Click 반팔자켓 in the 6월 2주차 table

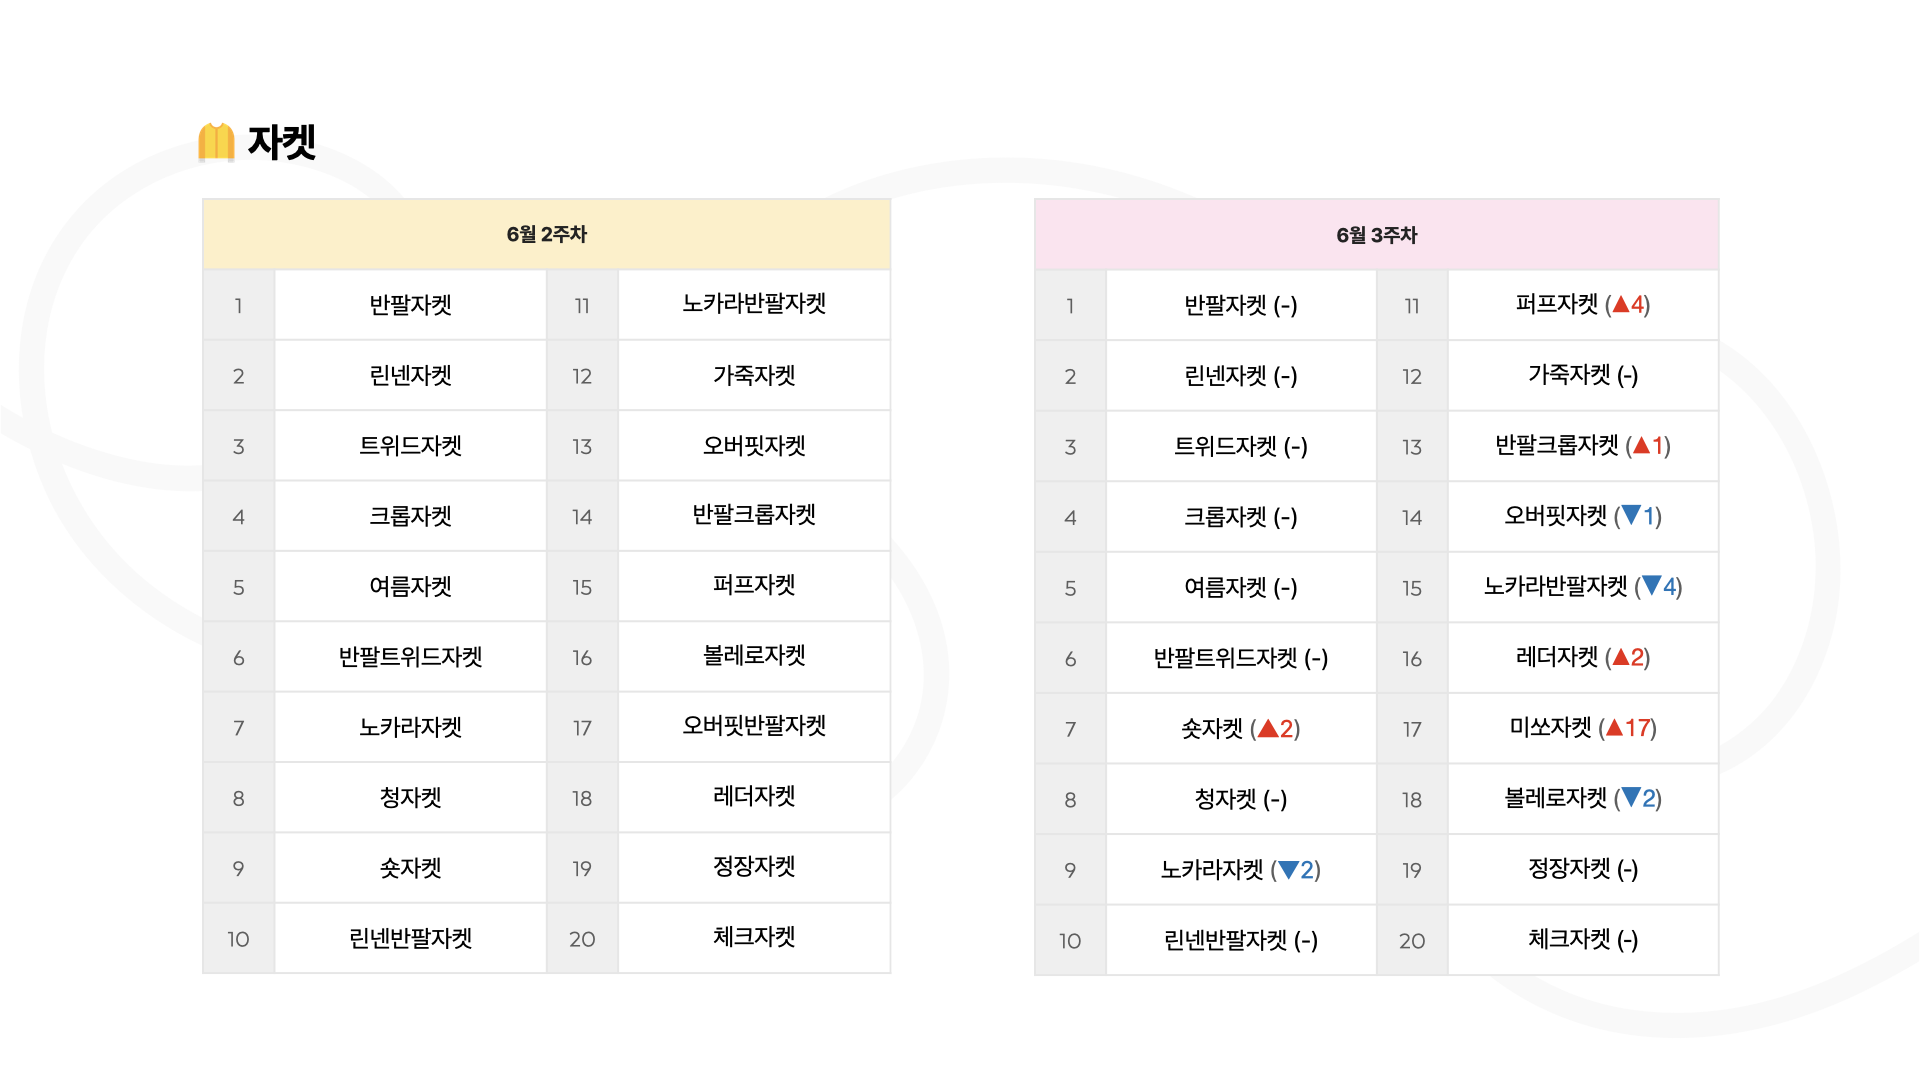coord(411,305)
